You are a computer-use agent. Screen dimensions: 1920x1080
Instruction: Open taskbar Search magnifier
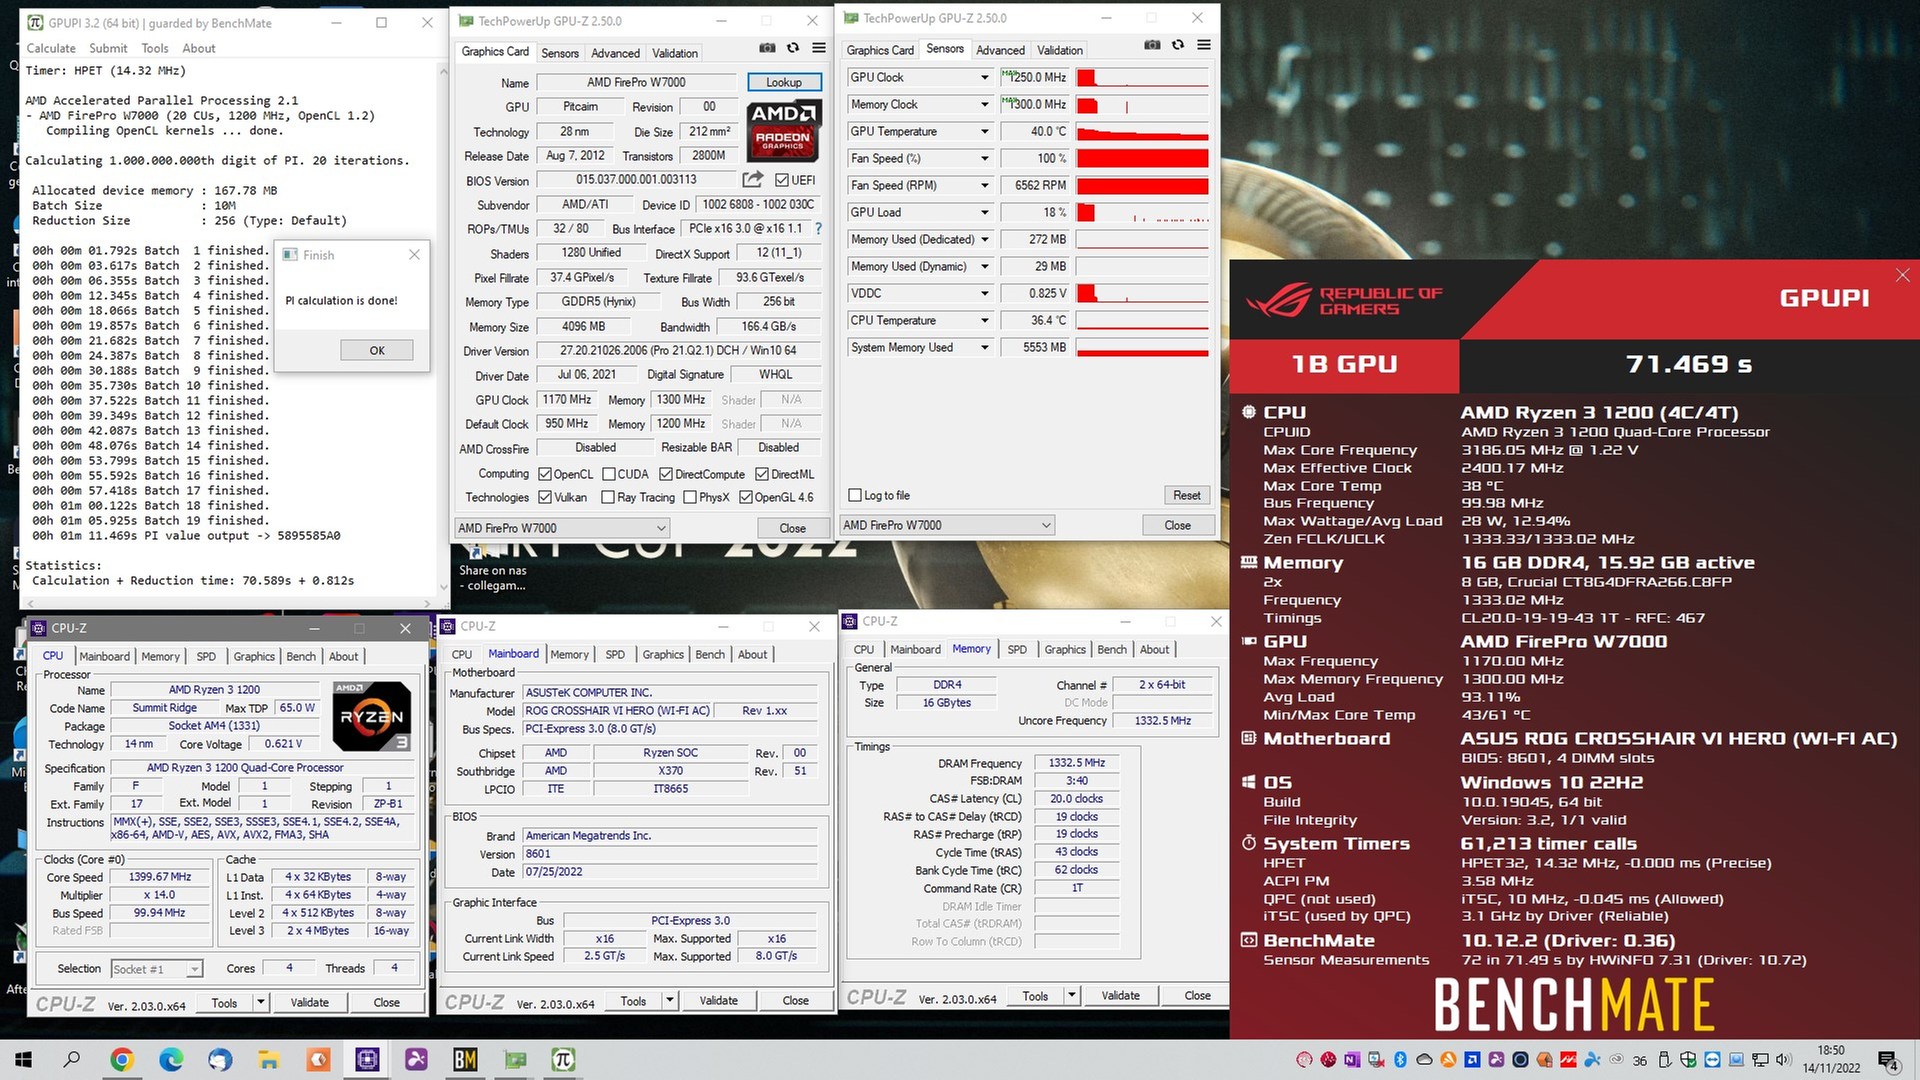tap(72, 1060)
